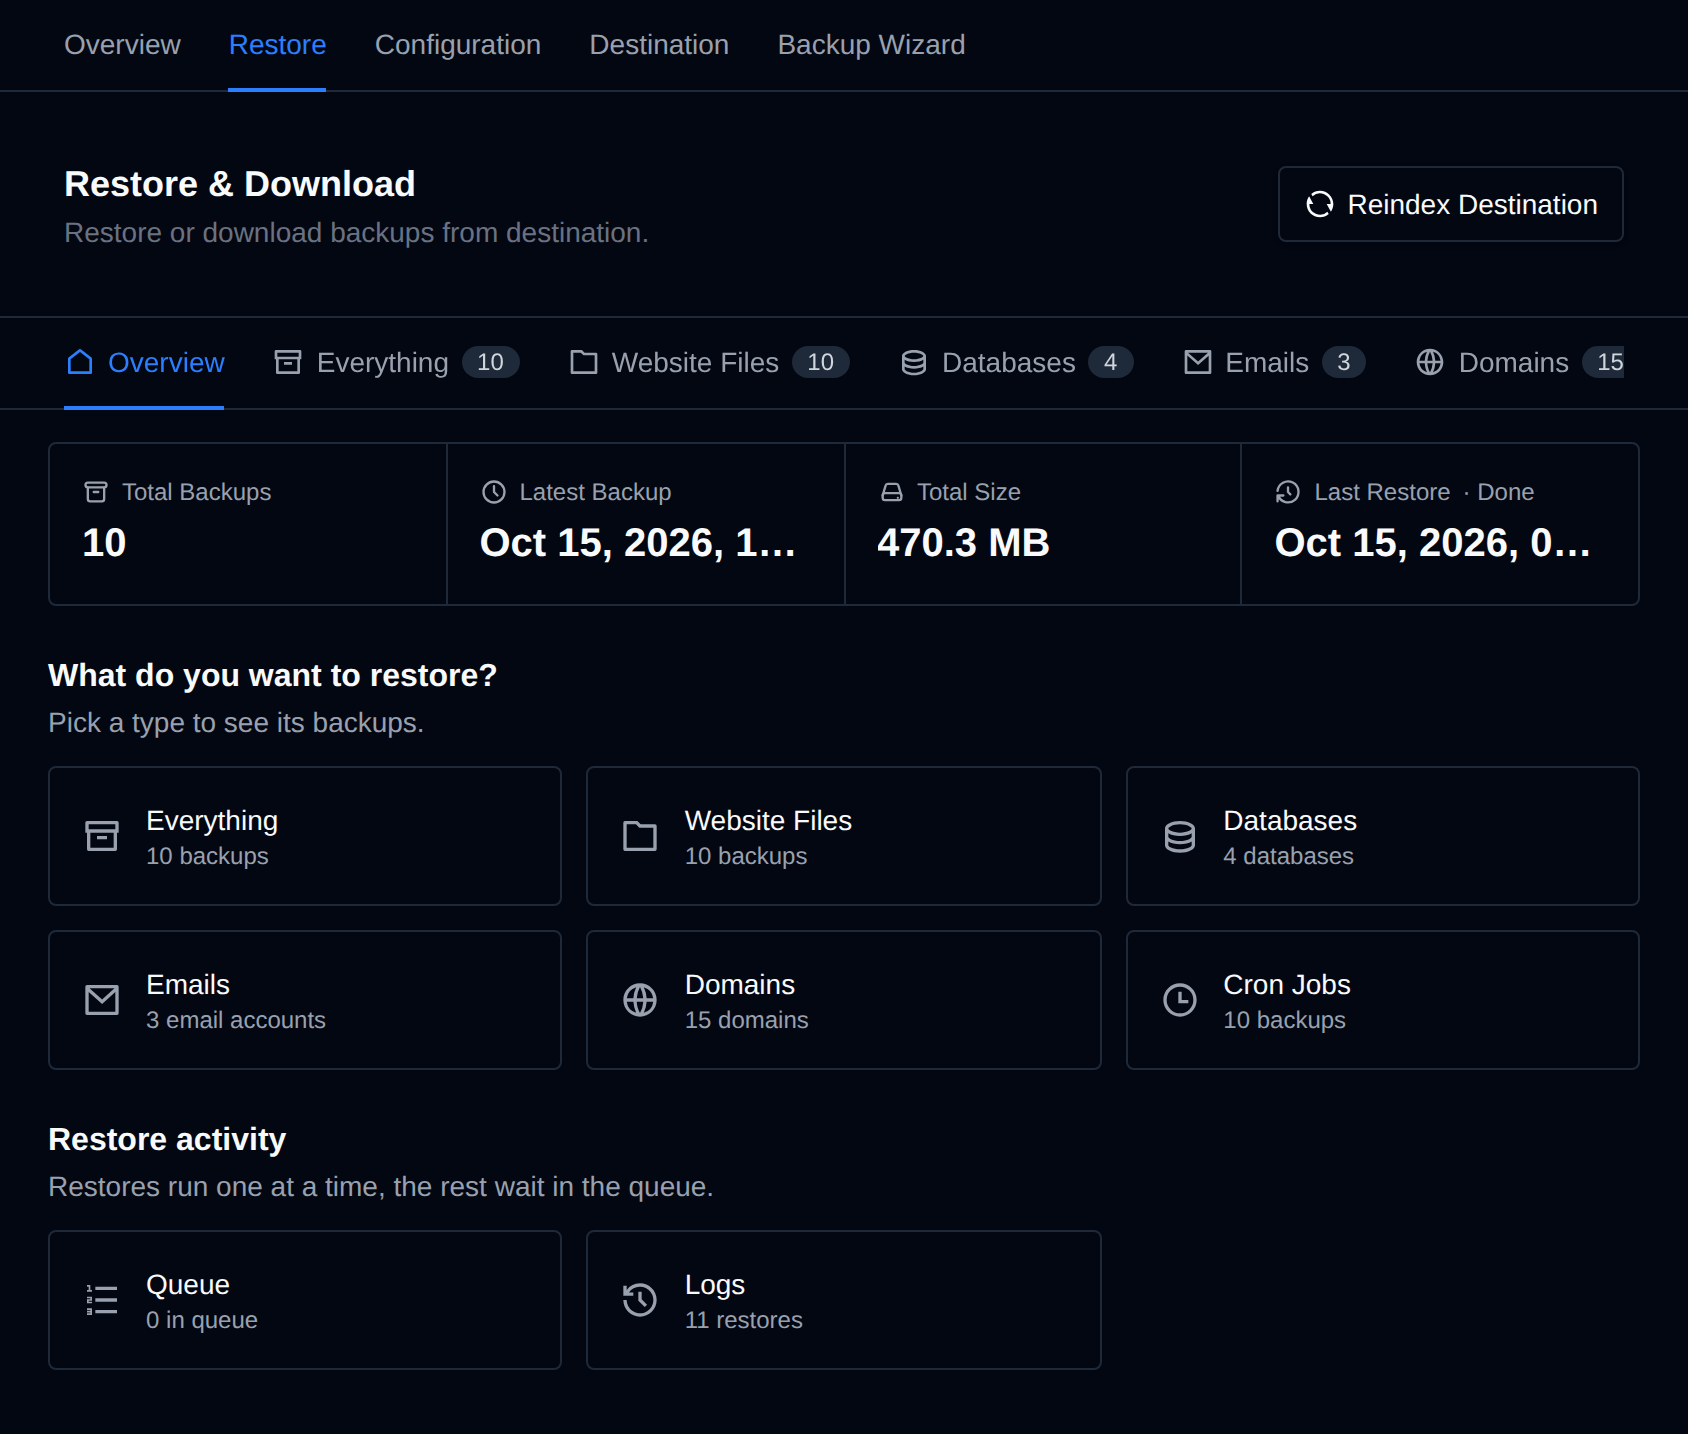Click the envelope icon beside Emails tab
The image size is (1688, 1434).
(x=1198, y=362)
